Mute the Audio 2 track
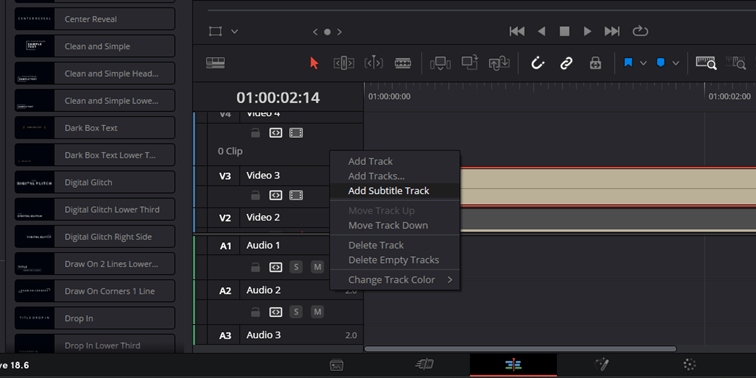 pos(317,312)
